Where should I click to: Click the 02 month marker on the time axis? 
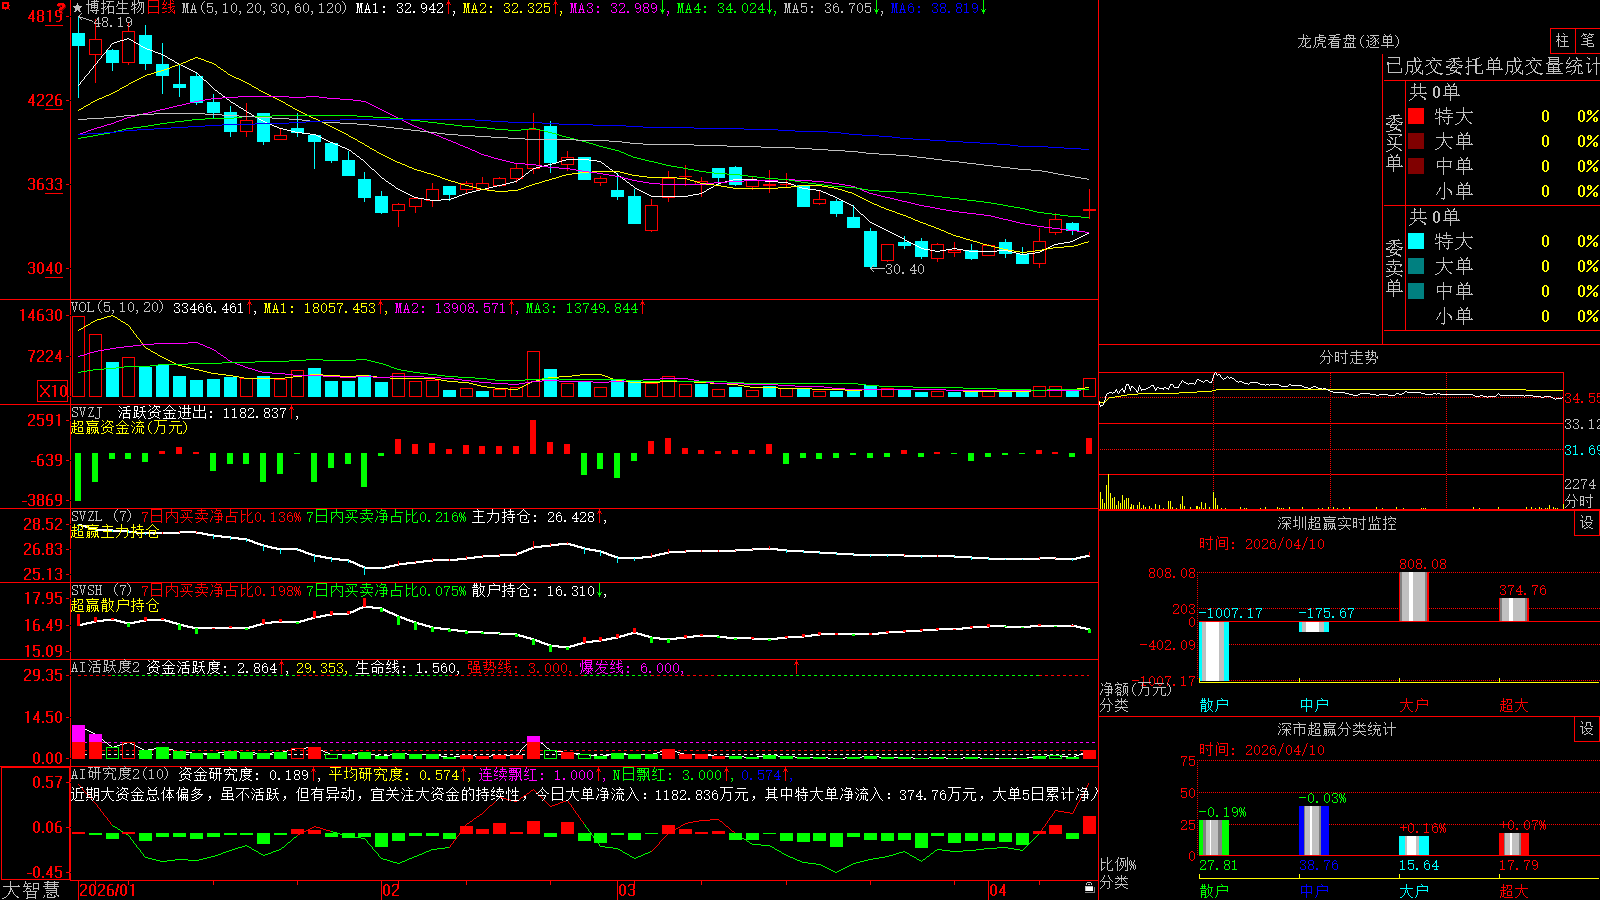[391, 890]
